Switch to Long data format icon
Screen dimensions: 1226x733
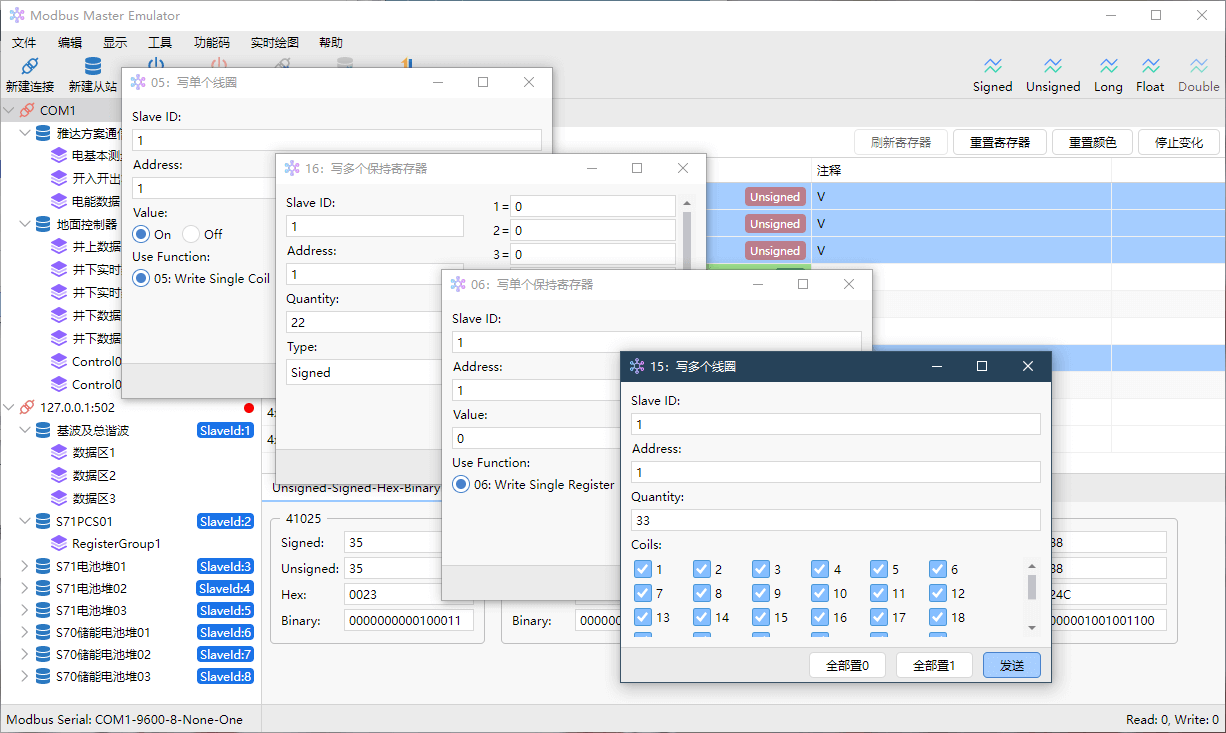pos(1108,66)
